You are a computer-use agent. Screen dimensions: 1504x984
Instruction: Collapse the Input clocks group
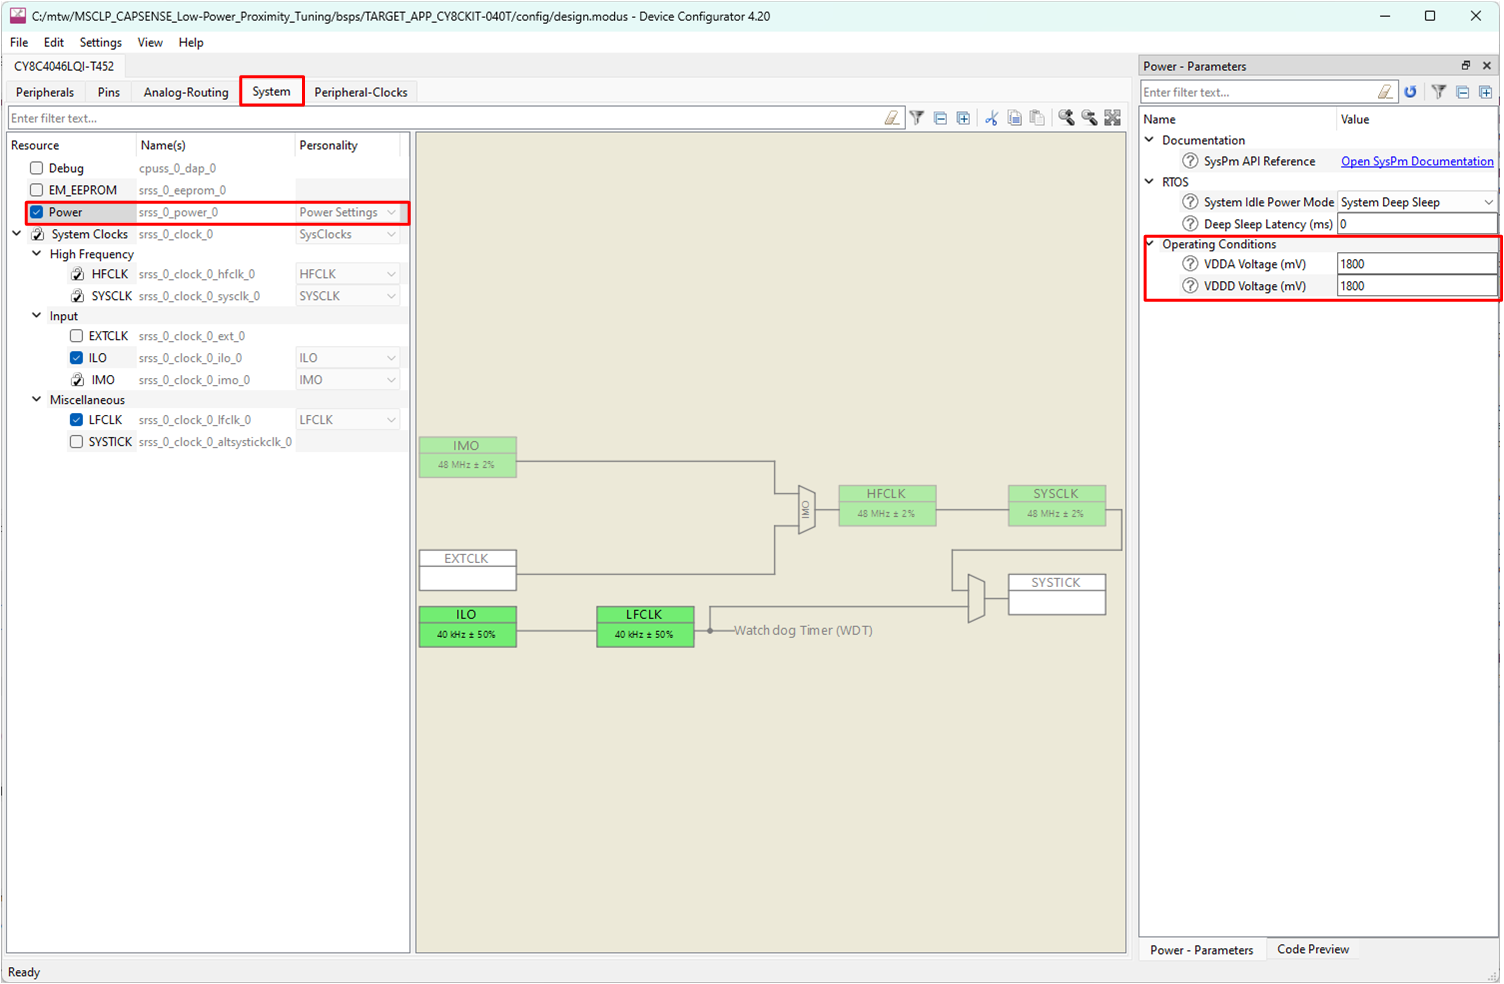click(x=37, y=316)
